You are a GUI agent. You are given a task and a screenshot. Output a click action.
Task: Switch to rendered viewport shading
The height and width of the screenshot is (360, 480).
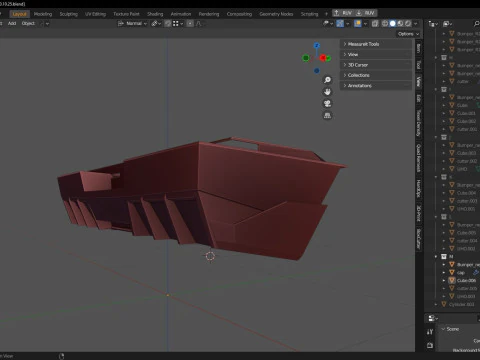(408, 24)
